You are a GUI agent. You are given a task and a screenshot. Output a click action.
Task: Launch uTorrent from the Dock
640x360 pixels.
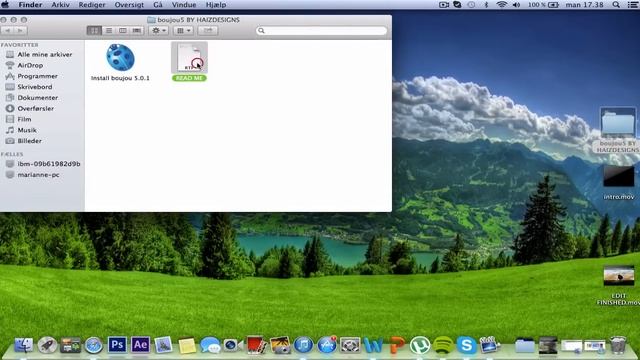tap(420, 345)
